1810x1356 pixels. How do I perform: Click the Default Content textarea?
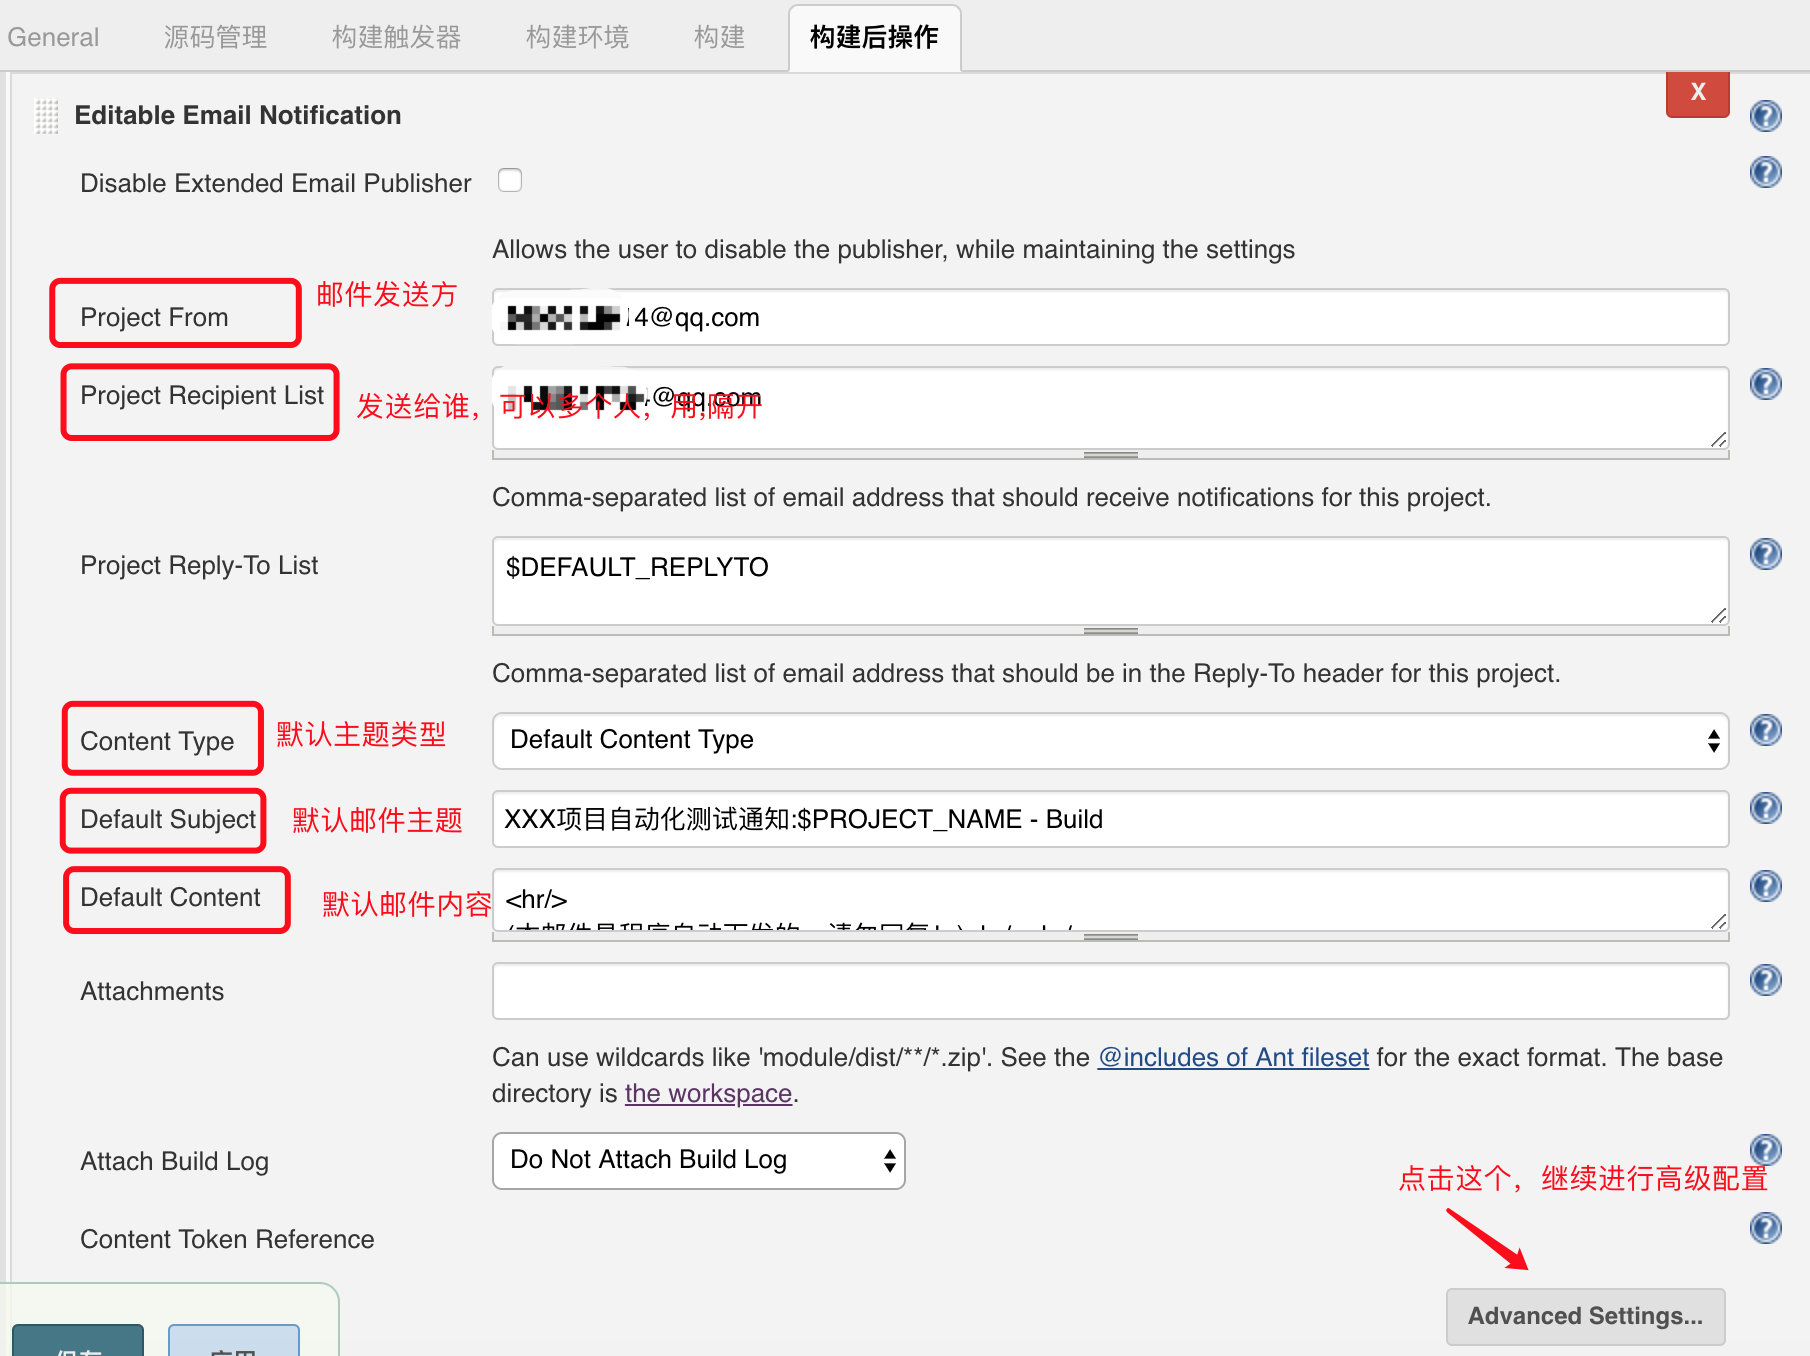click(x=1110, y=900)
